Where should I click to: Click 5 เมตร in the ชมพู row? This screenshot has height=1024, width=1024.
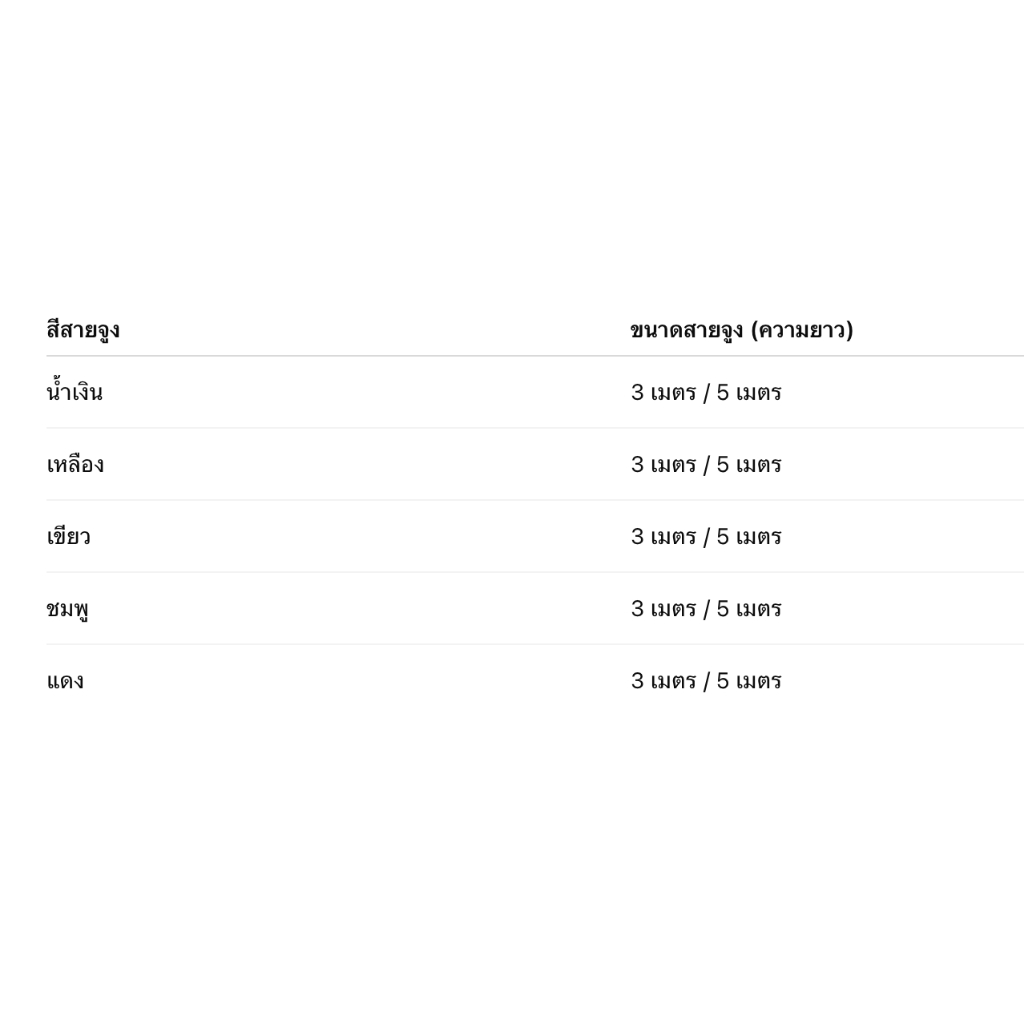click(749, 609)
